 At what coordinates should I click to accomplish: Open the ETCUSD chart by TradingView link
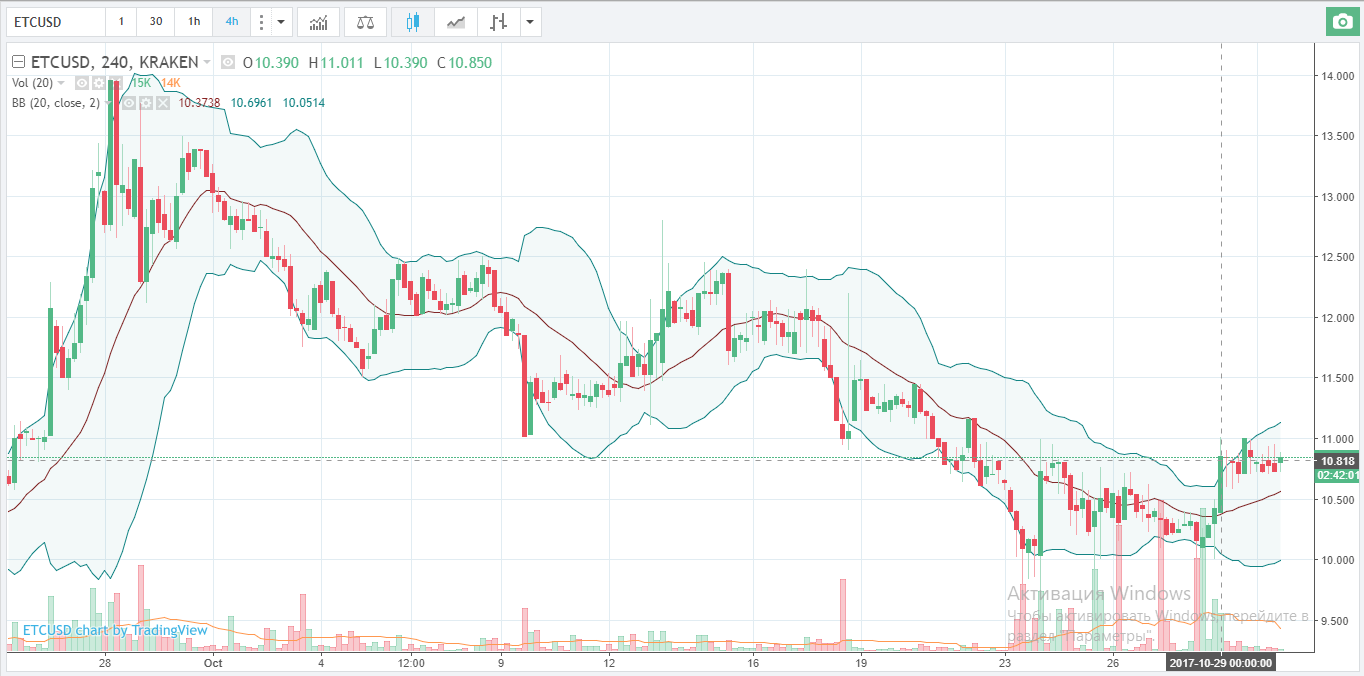[x=115, y=630]
